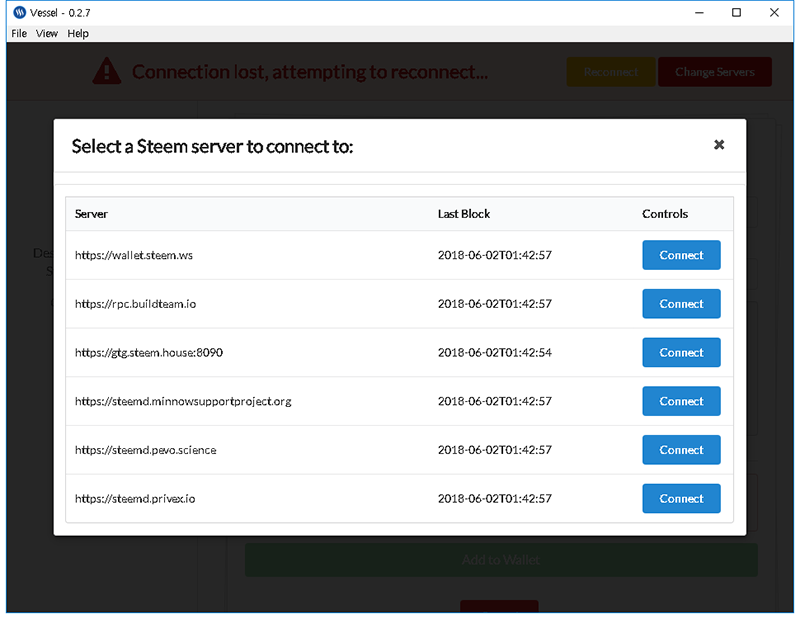Viewport: 800px width, 619px height.
Task: Select the https://rpc.buildteam.io address text
Action: click(x=135, y=304)
